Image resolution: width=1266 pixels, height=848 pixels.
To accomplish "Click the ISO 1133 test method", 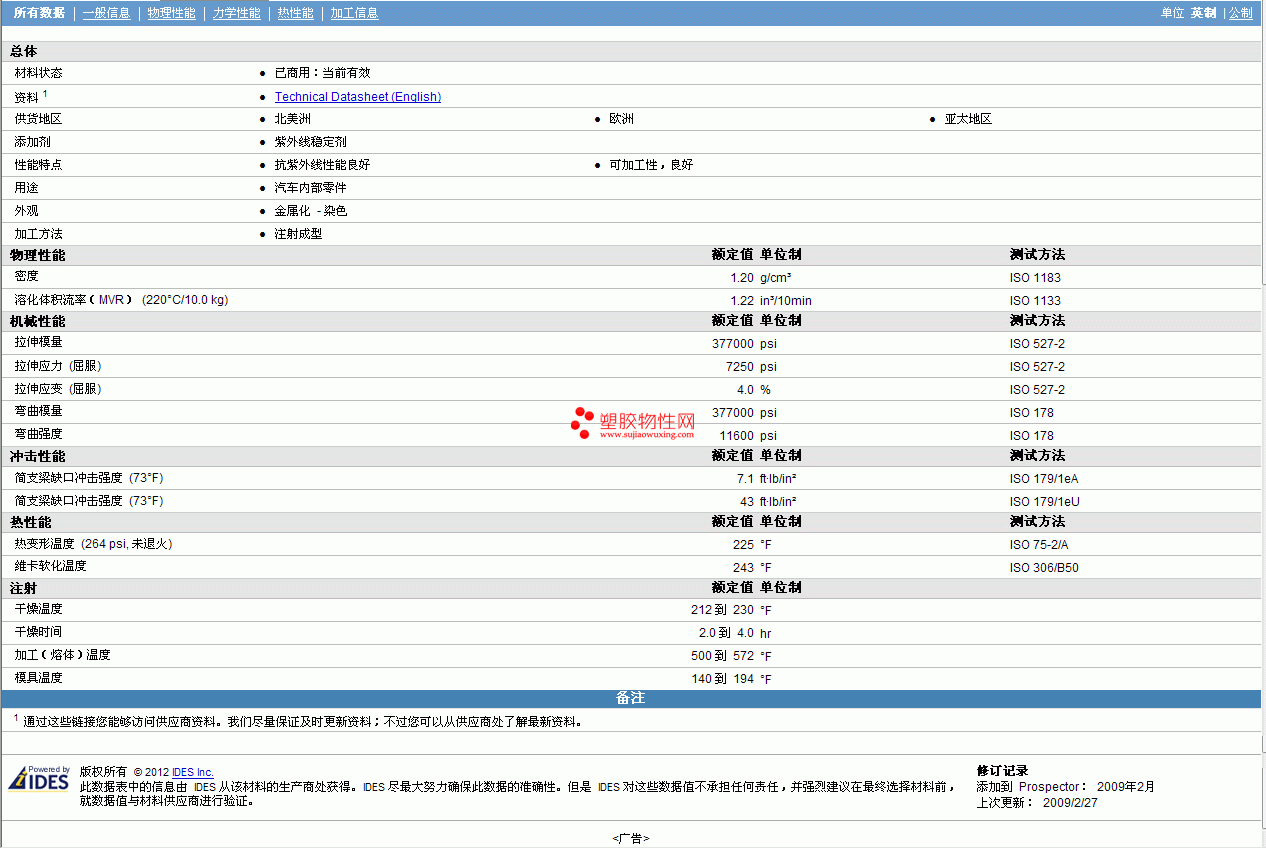I will point(1035,301).
